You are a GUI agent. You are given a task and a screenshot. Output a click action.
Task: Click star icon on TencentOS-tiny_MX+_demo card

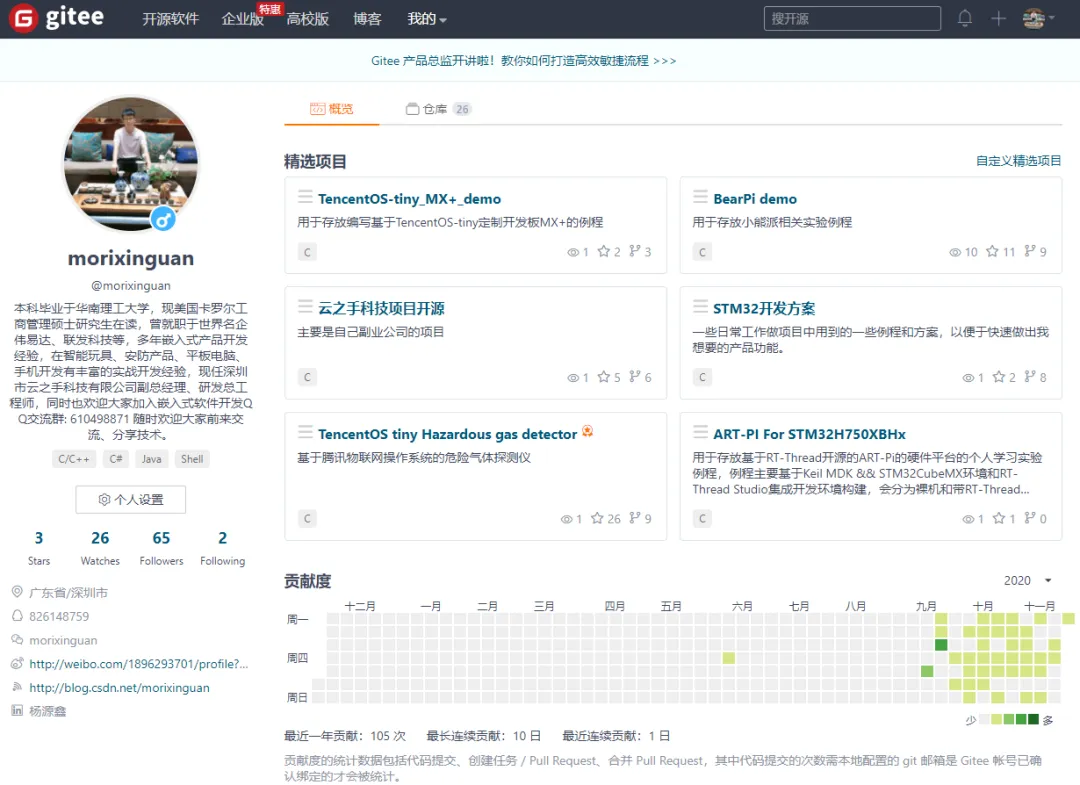point(603,251)
